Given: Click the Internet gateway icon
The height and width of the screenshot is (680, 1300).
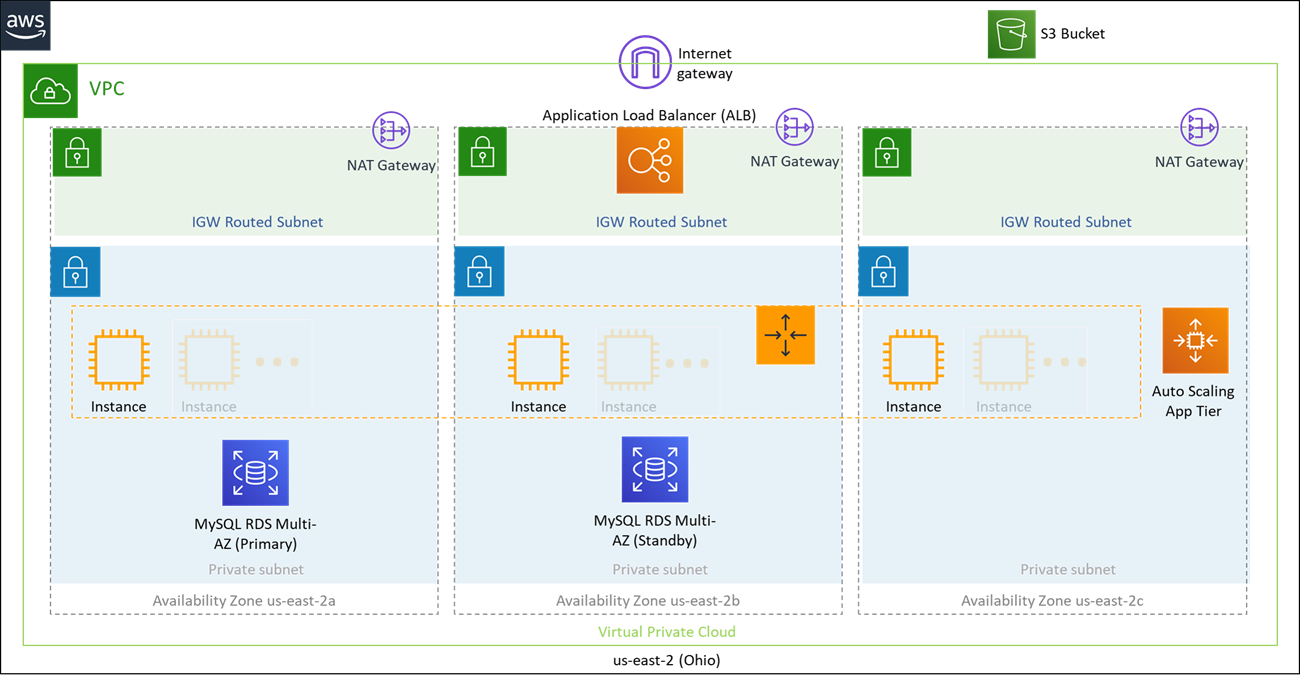Looking at the screenshot, I should [x=645, y=62].
